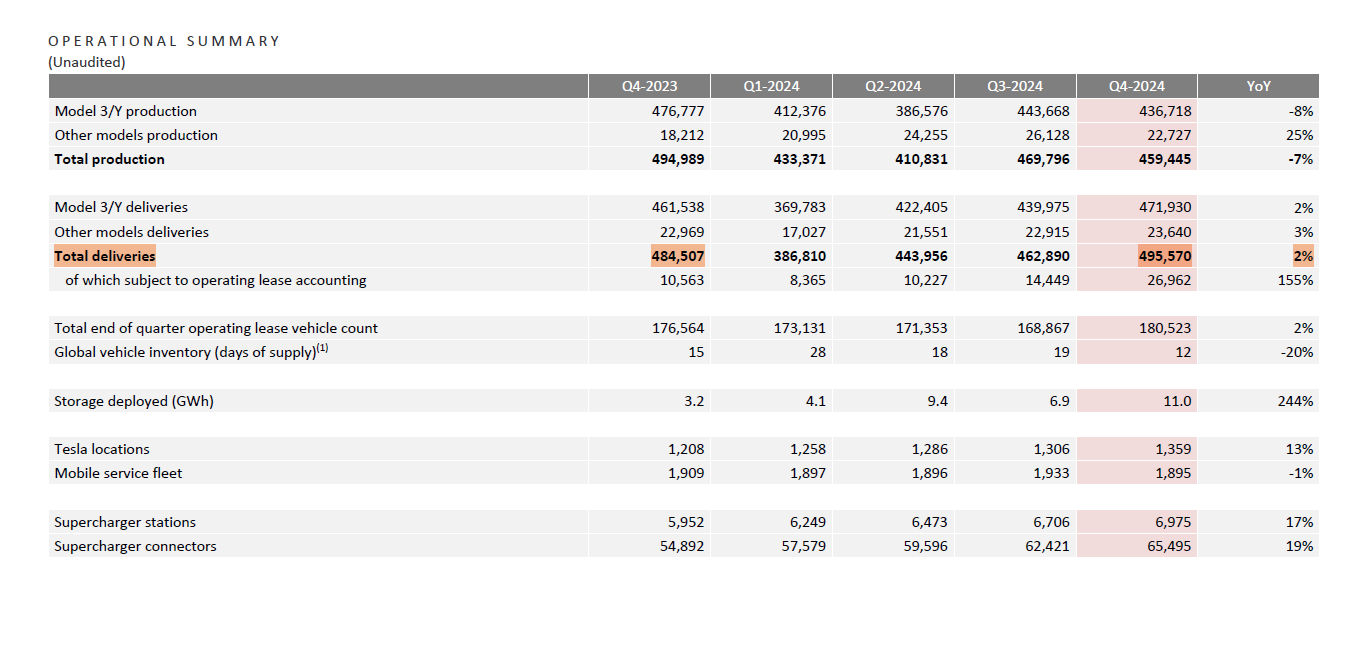
Task: Click the value 176,564
Action: coord(678,328)
